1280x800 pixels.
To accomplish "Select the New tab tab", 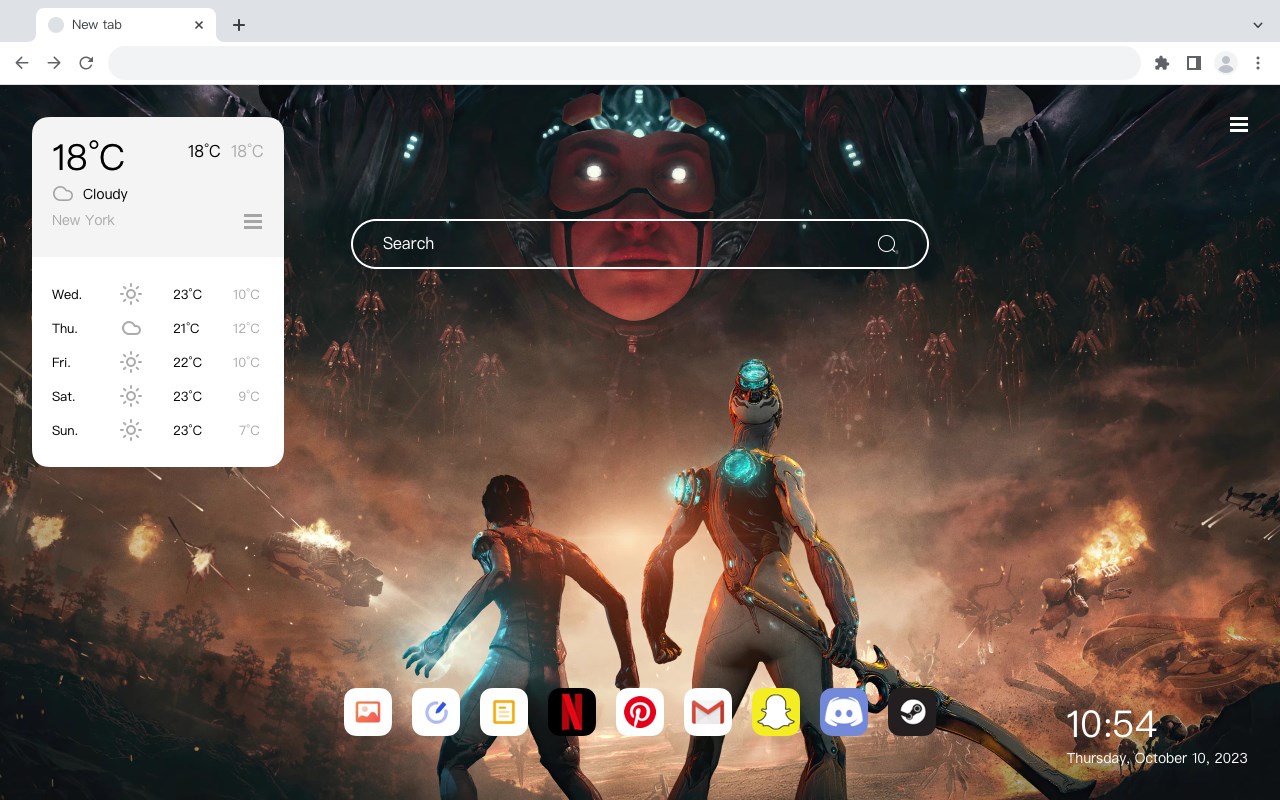I will [x=126, y=25].
